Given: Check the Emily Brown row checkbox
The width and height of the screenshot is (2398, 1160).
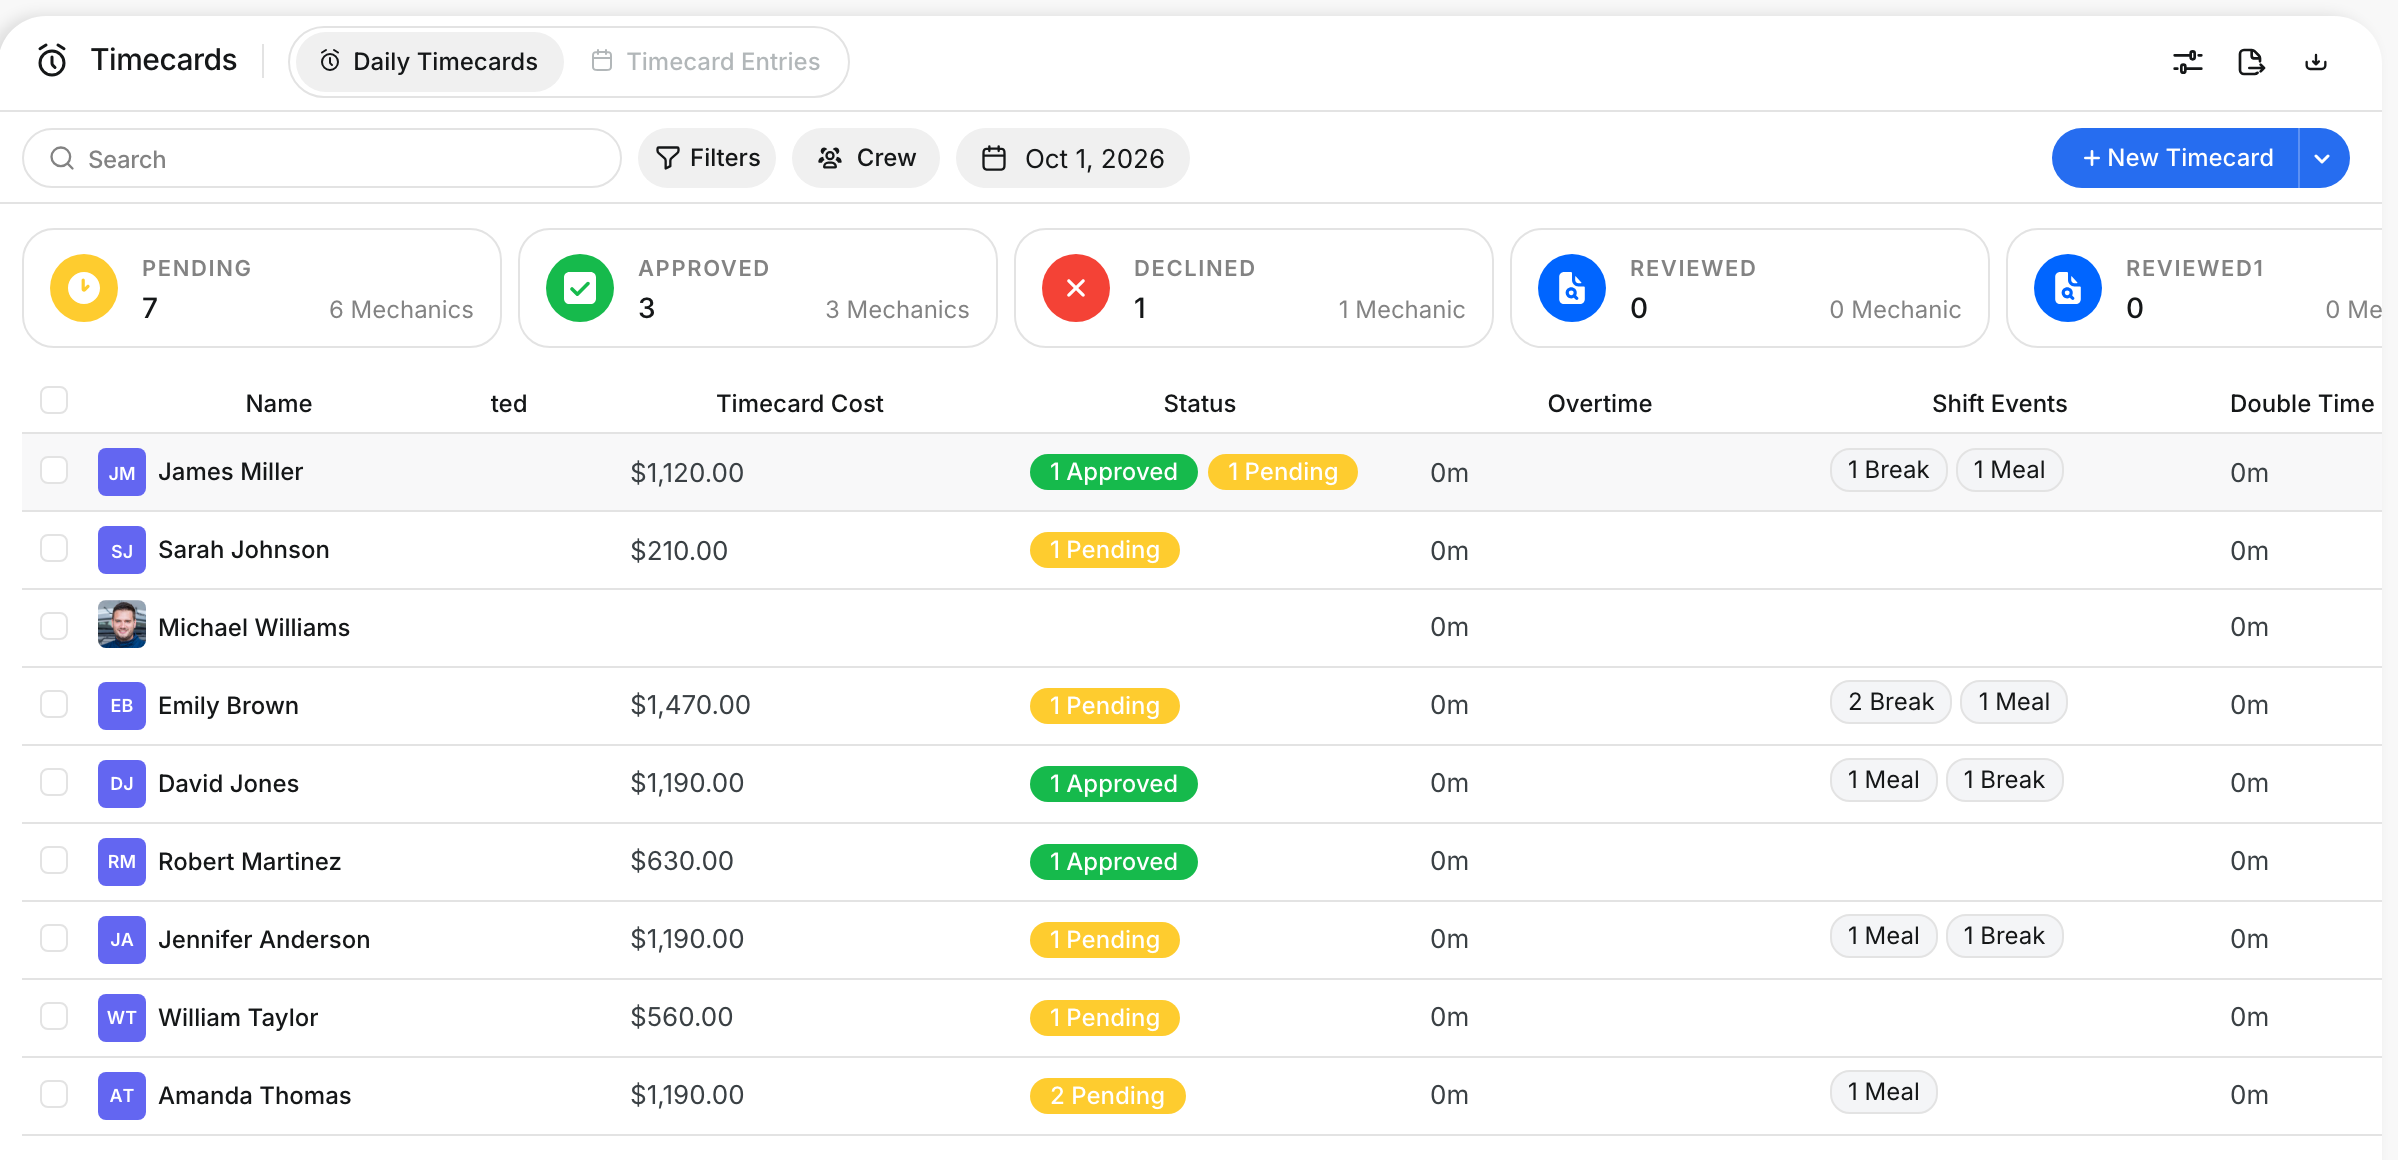Looking at the screenshot, I should click(54, 704).
